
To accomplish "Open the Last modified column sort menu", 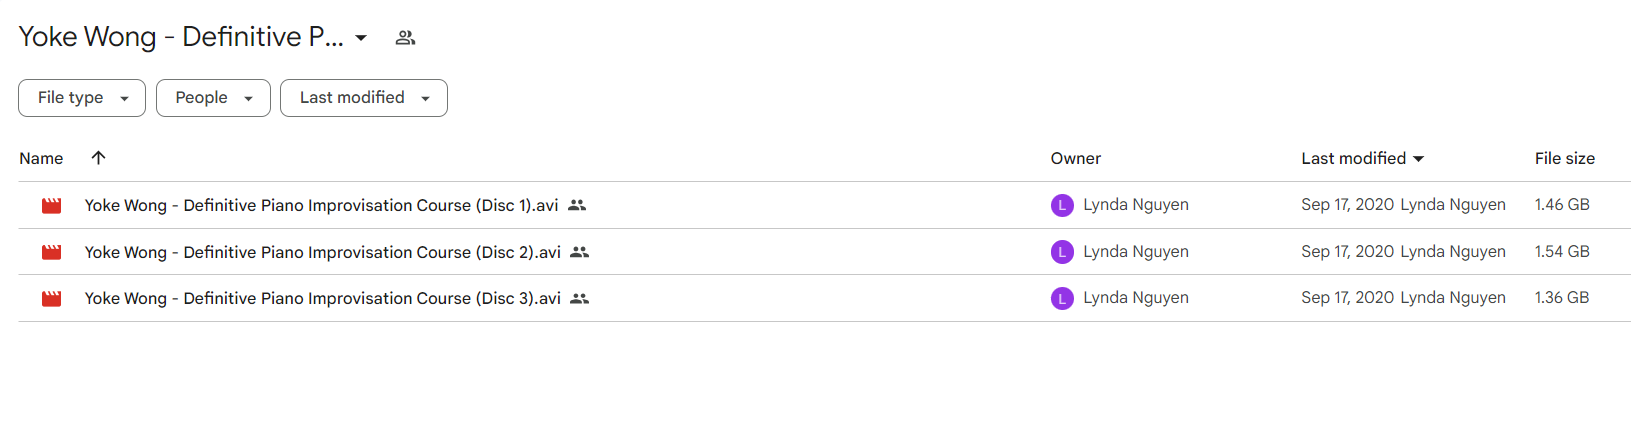I will pyautogui.click(x=1362, y=158).
